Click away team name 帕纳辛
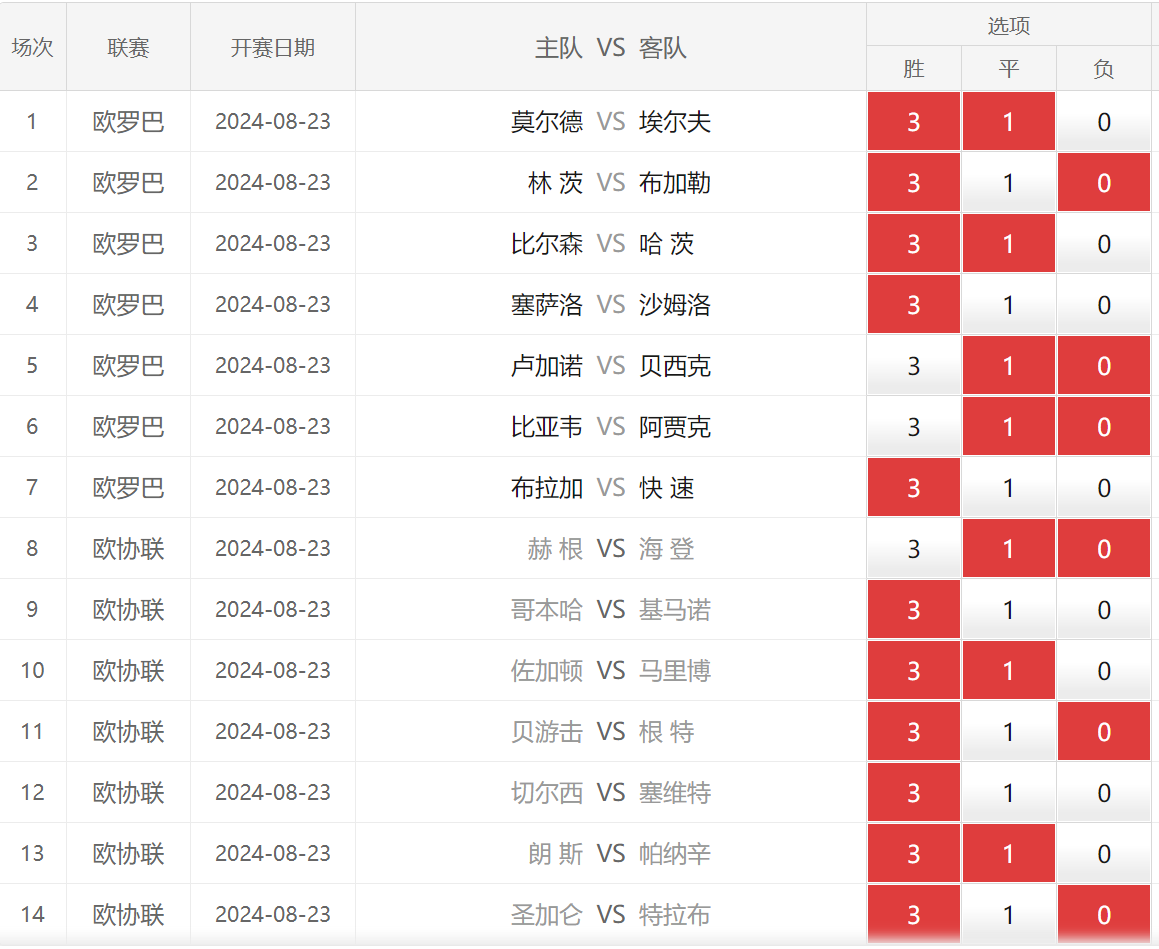Screen dimensions: 1159x949 click(675, 853)
